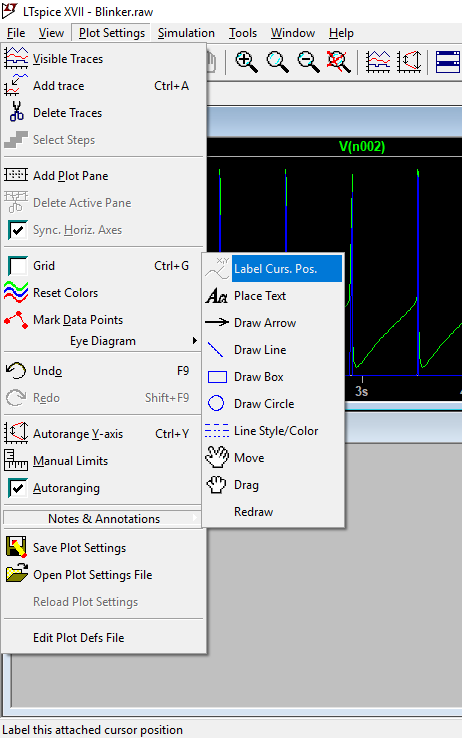Click the Reset Colors wave icon

(x=16, y=292)
